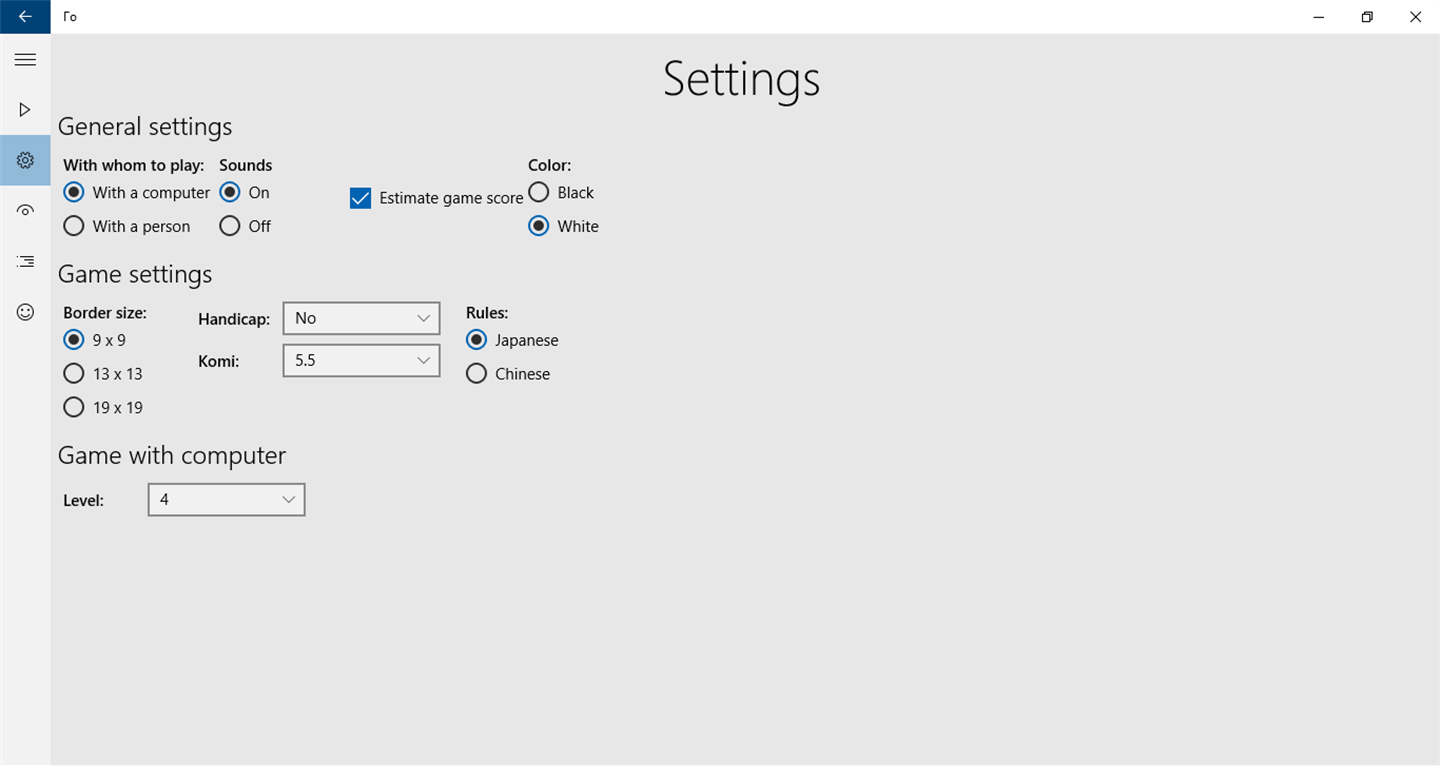Viewport: 1440px width, 766px height.
Task: Turn sounds Off radio button
Action: click(x=230, y=226)
